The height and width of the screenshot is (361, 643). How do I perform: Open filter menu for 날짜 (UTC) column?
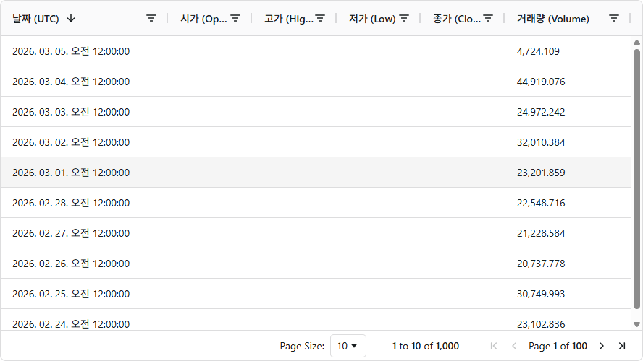pyautogui.click(x=151, y=18)
